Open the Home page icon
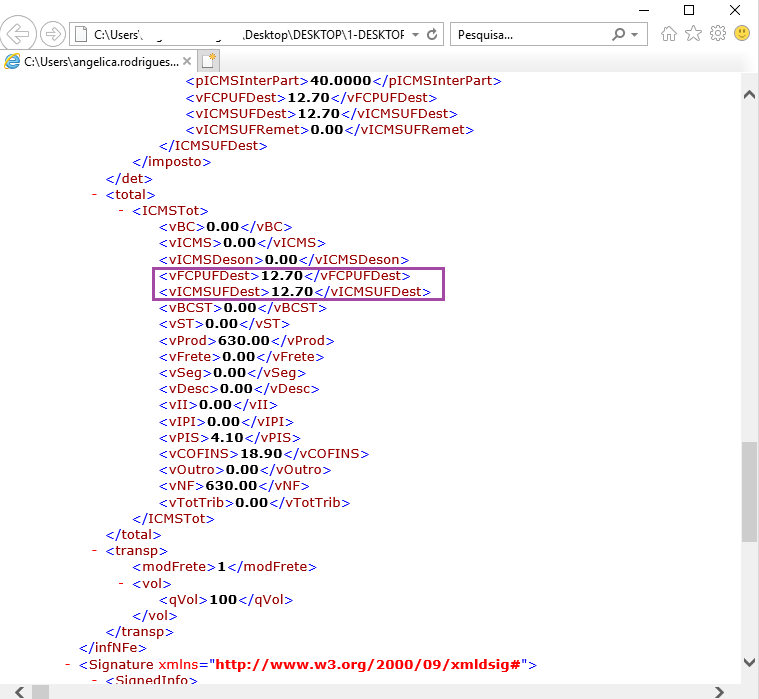Viewport: 759px width, 699px height. (668, 34)
